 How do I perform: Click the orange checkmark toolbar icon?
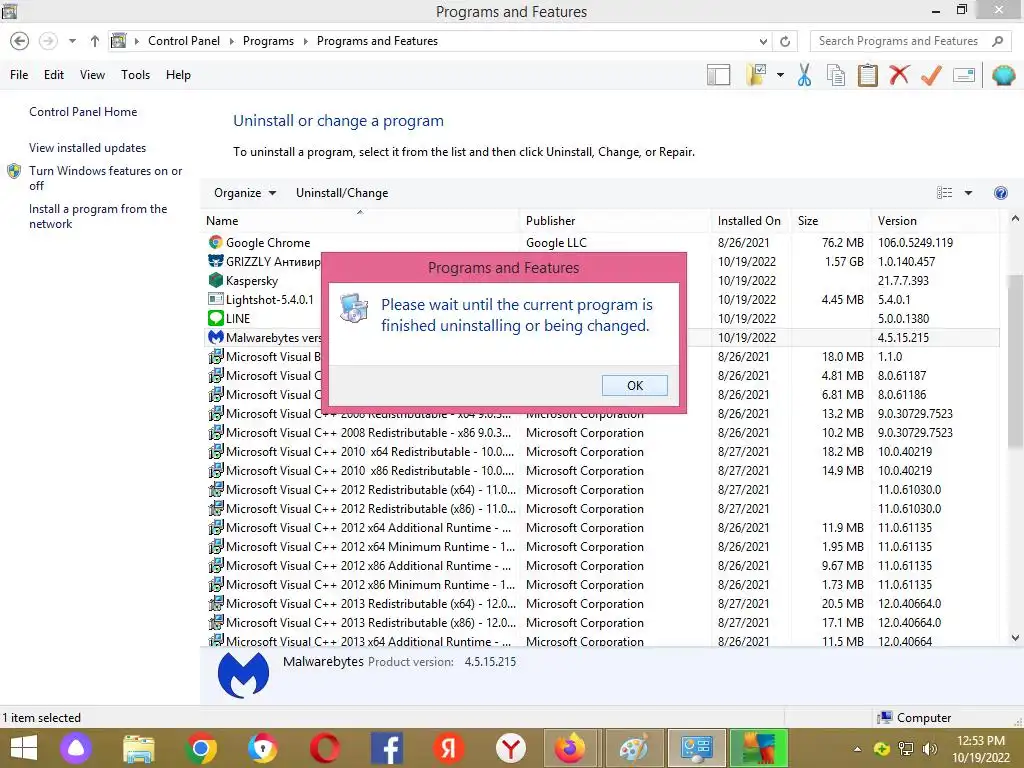tap(931, 75)
